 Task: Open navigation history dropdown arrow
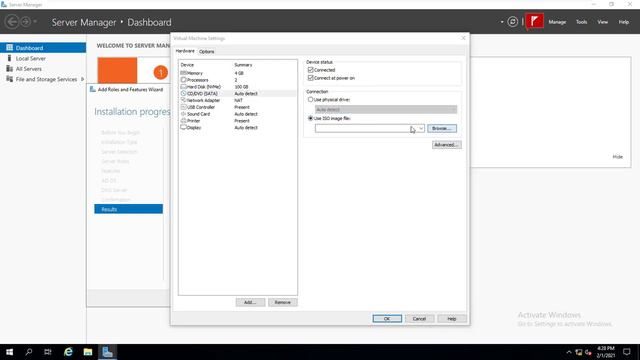(x=35, y=21)
